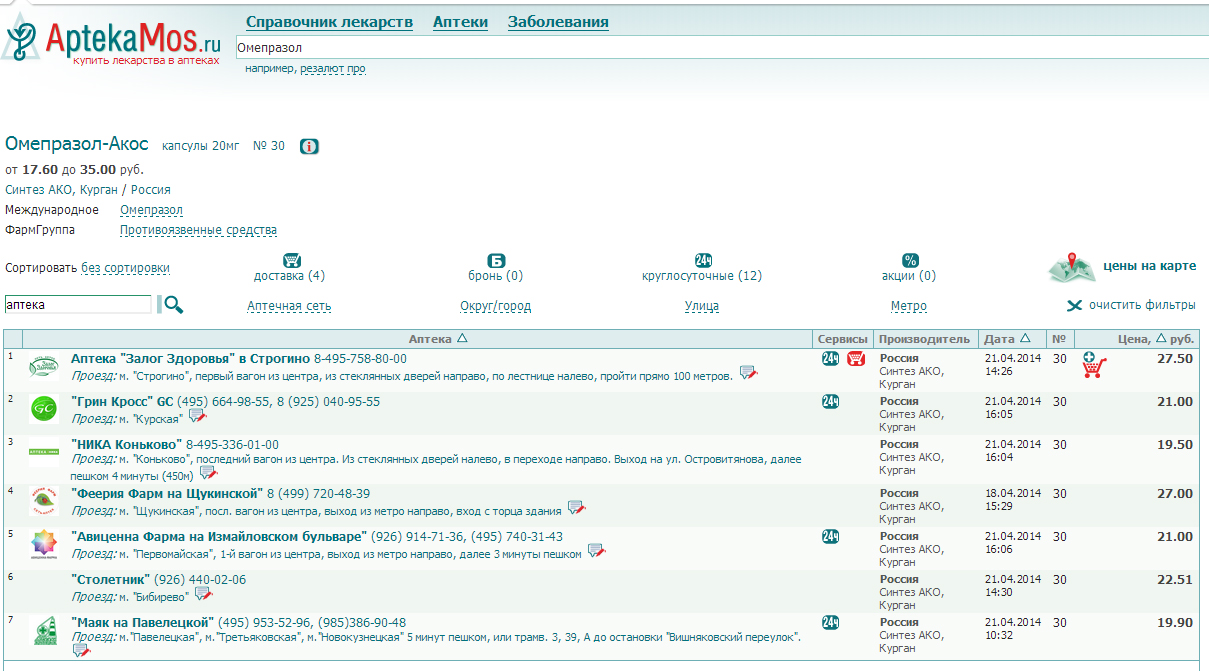Viewport: 1209px width, 671px height.
Task: Open Феерия Фарм на Щукинской pharmacy
Action: tap(167, 493)
